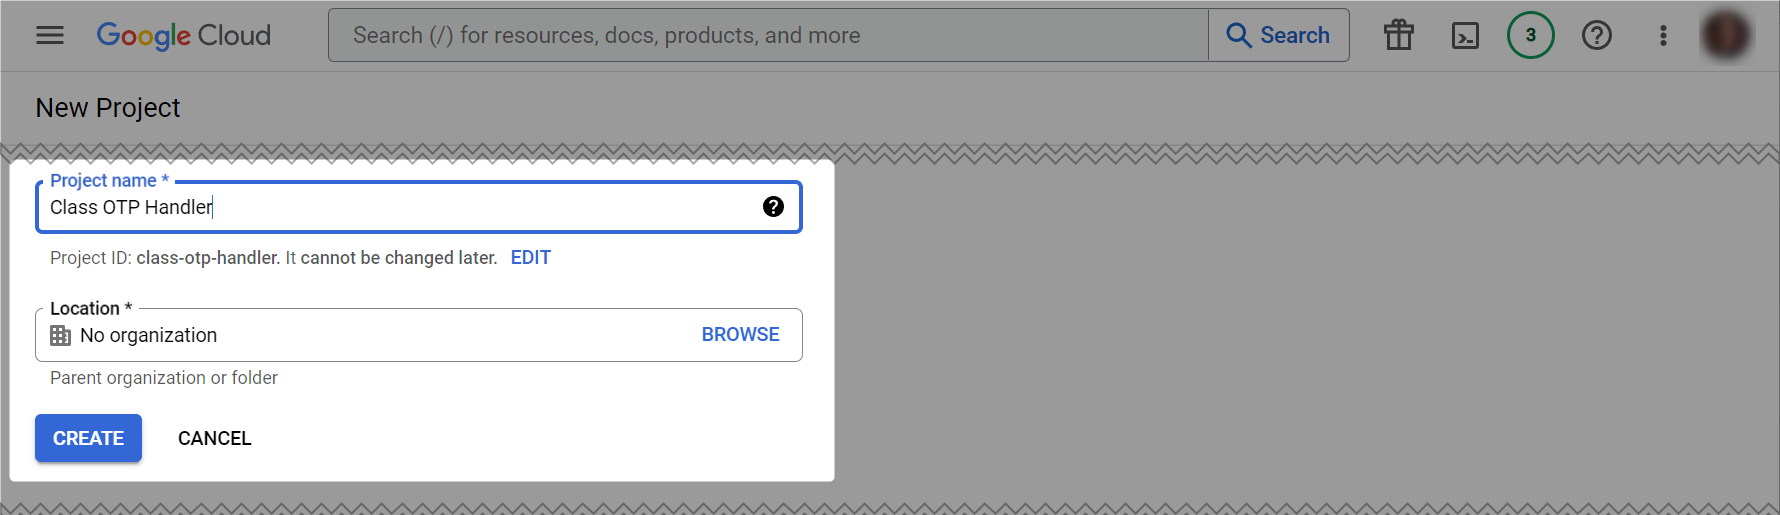The height and width of the screenshot is (515, 1780).
Task: Create the new project
Action: click(88, 438)
